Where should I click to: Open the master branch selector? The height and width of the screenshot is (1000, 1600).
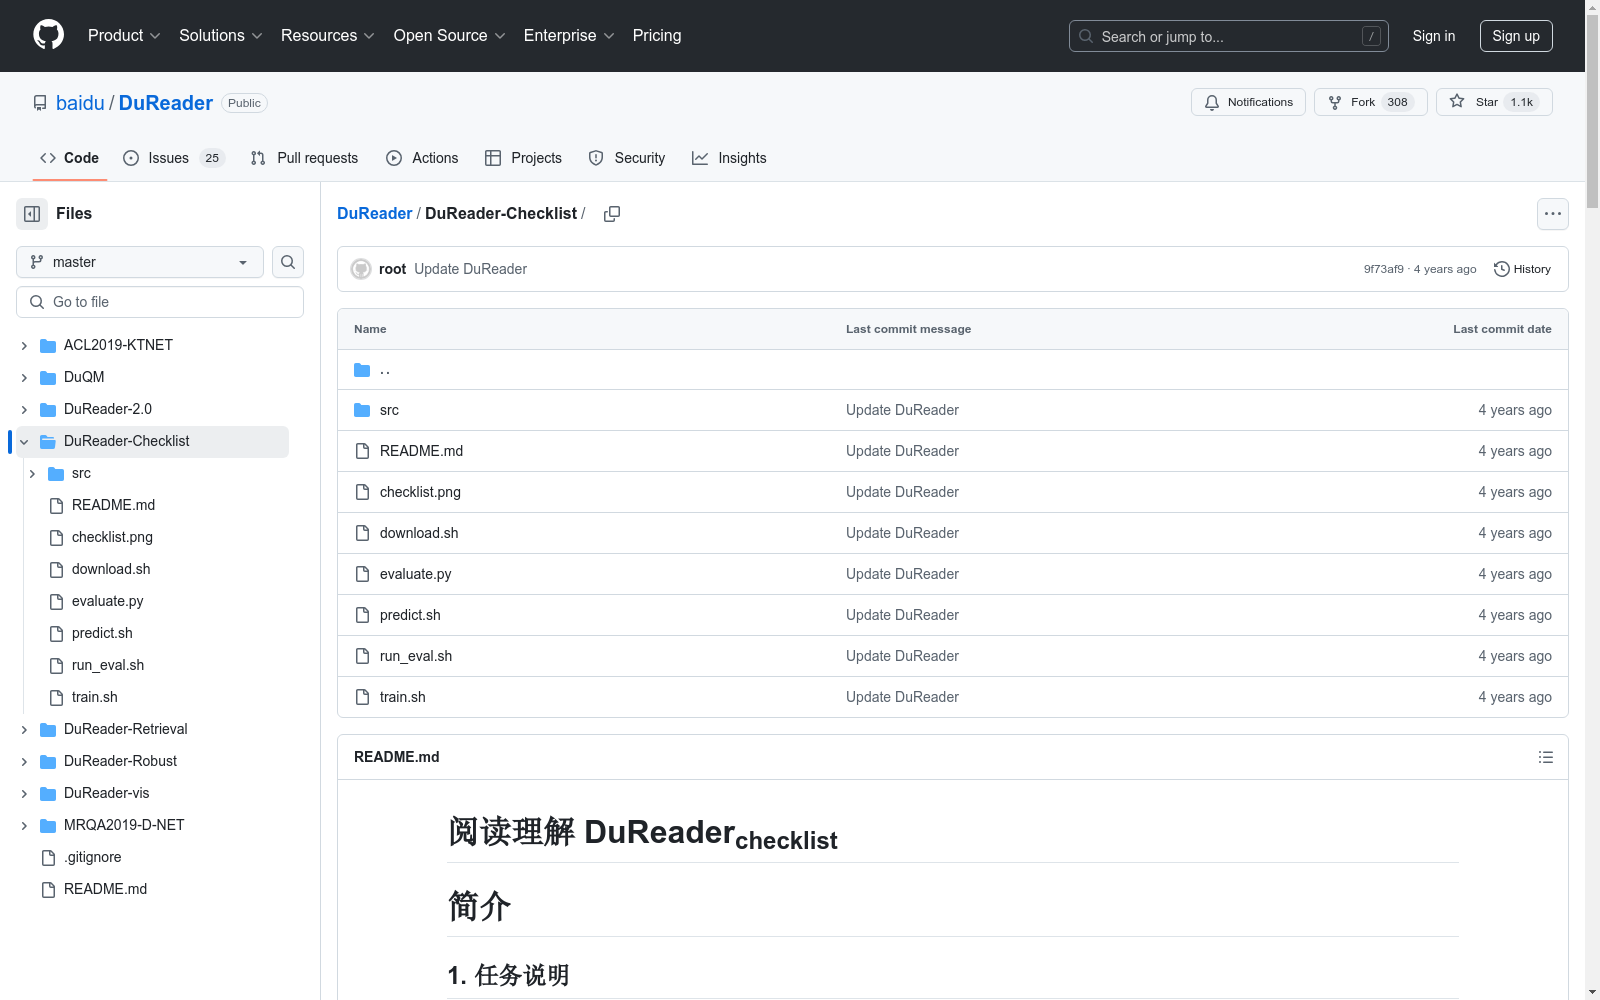140,262
